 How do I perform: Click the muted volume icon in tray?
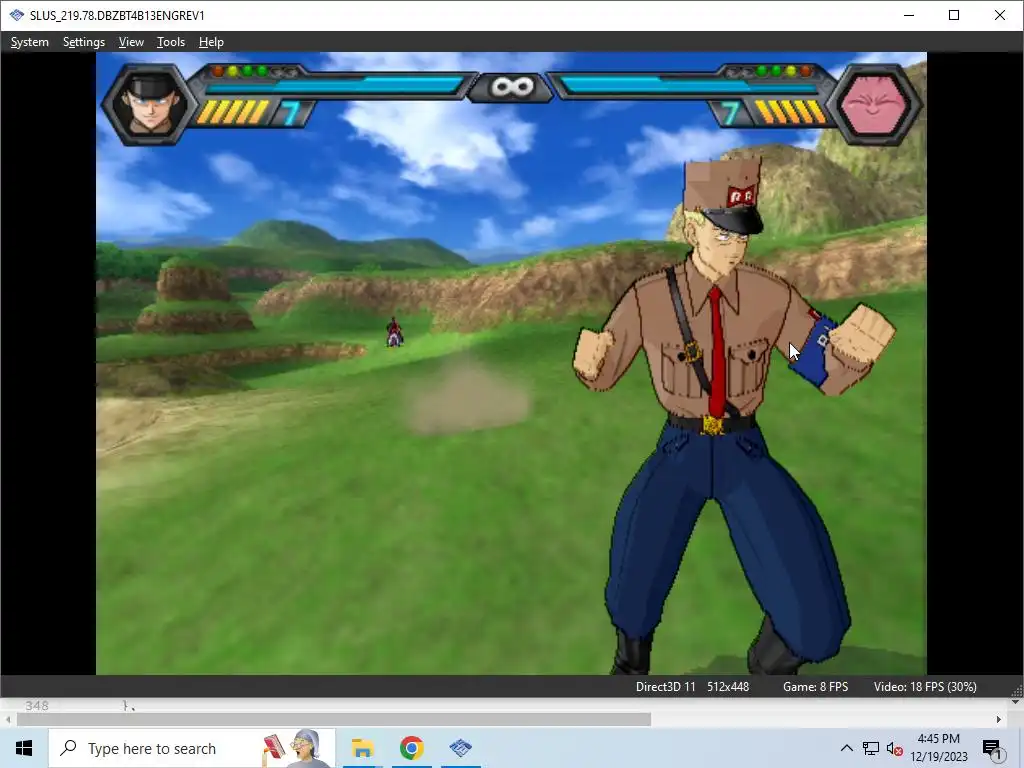(894, 749)
